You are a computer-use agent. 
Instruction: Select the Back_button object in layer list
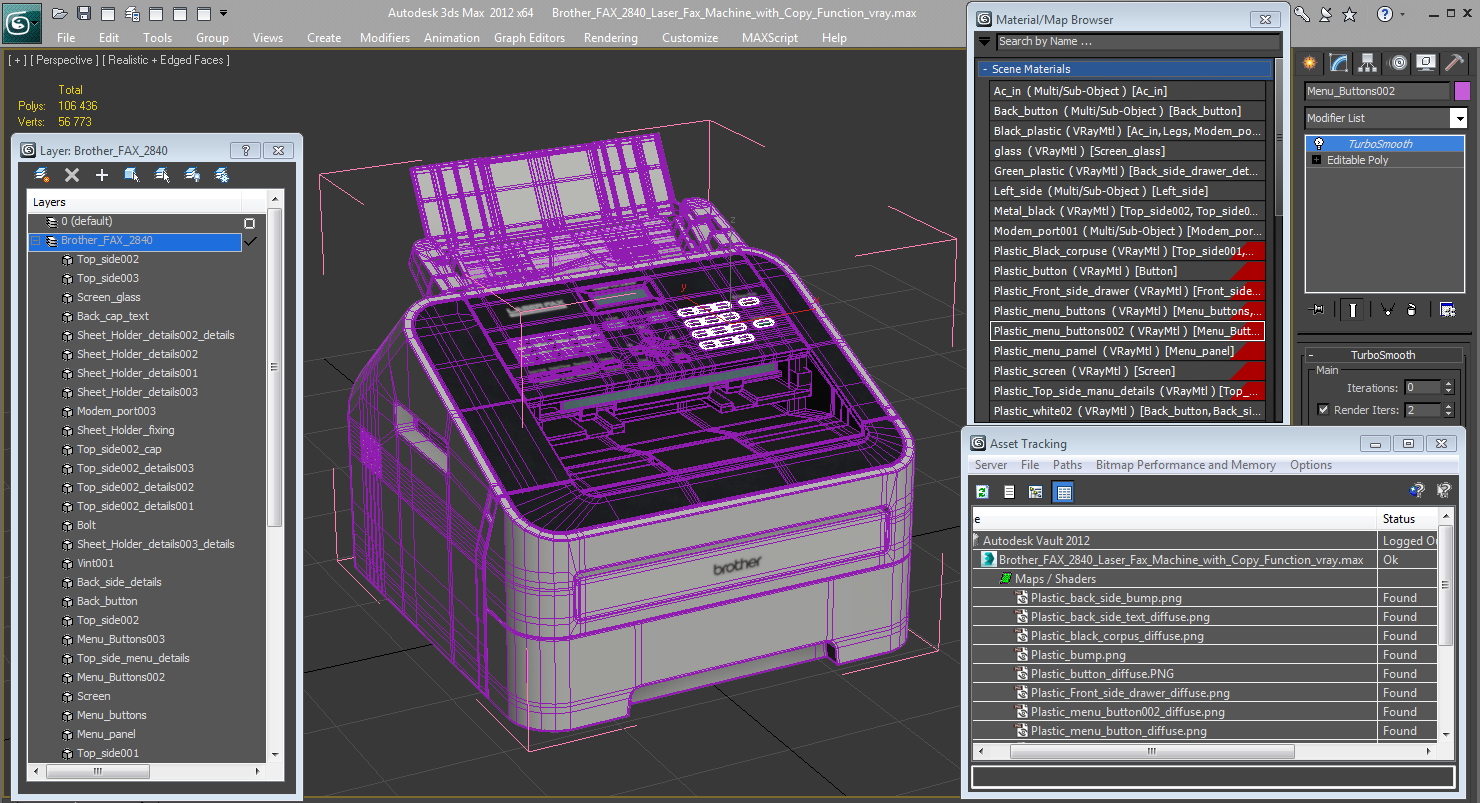click(107, 601)
